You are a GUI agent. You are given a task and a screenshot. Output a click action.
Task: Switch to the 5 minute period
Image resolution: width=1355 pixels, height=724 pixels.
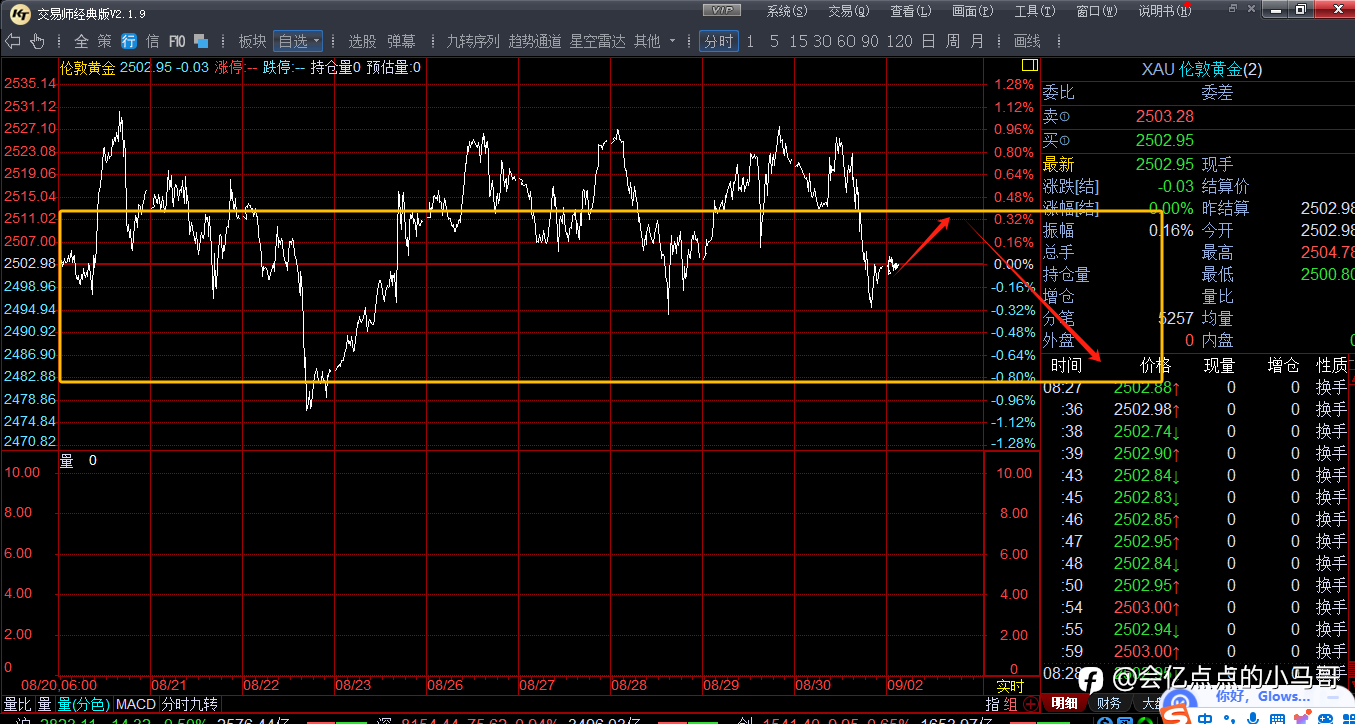tap(774, 41)
